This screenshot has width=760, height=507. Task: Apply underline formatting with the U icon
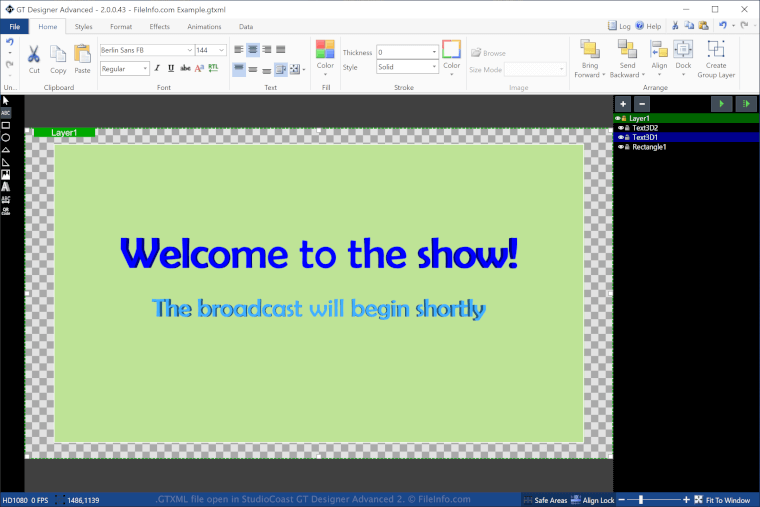point(171,68)
